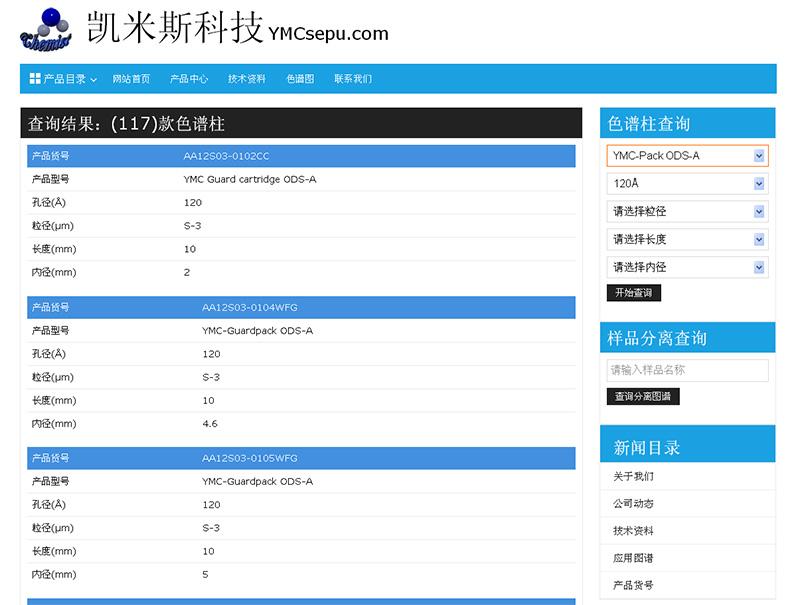Click the 查询分离图谱 button
Image resolution: width=800 pixels, height=605 pixels.
coord(643,396)
